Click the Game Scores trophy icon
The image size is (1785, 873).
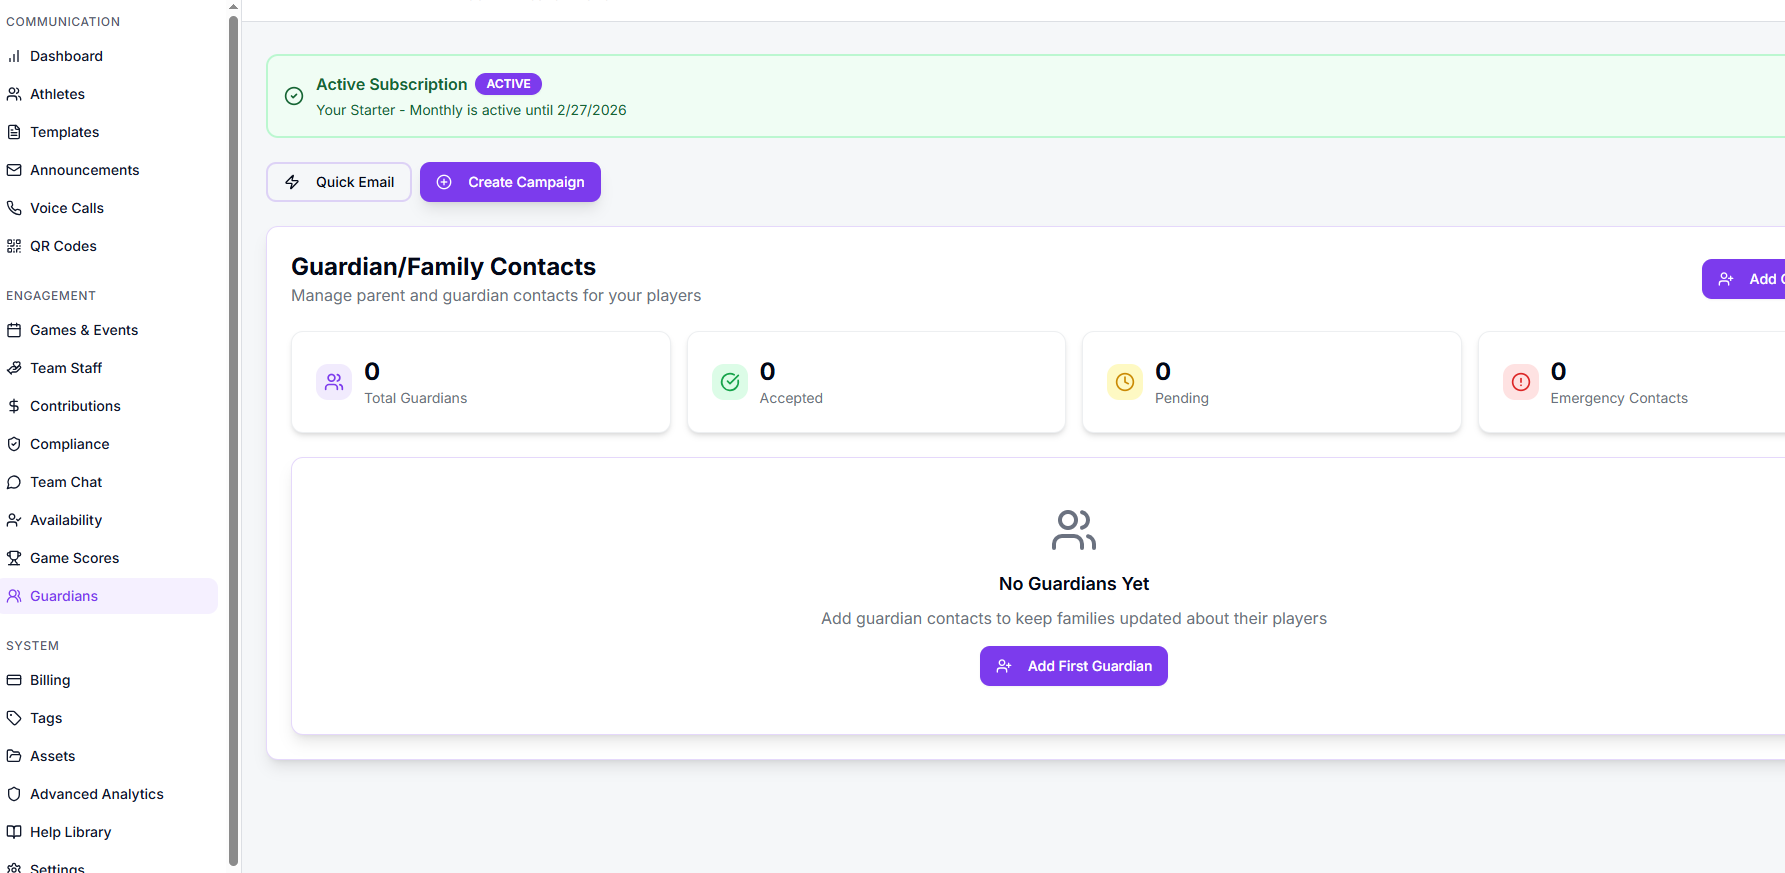pyautogui.click(x=14, y=558)
